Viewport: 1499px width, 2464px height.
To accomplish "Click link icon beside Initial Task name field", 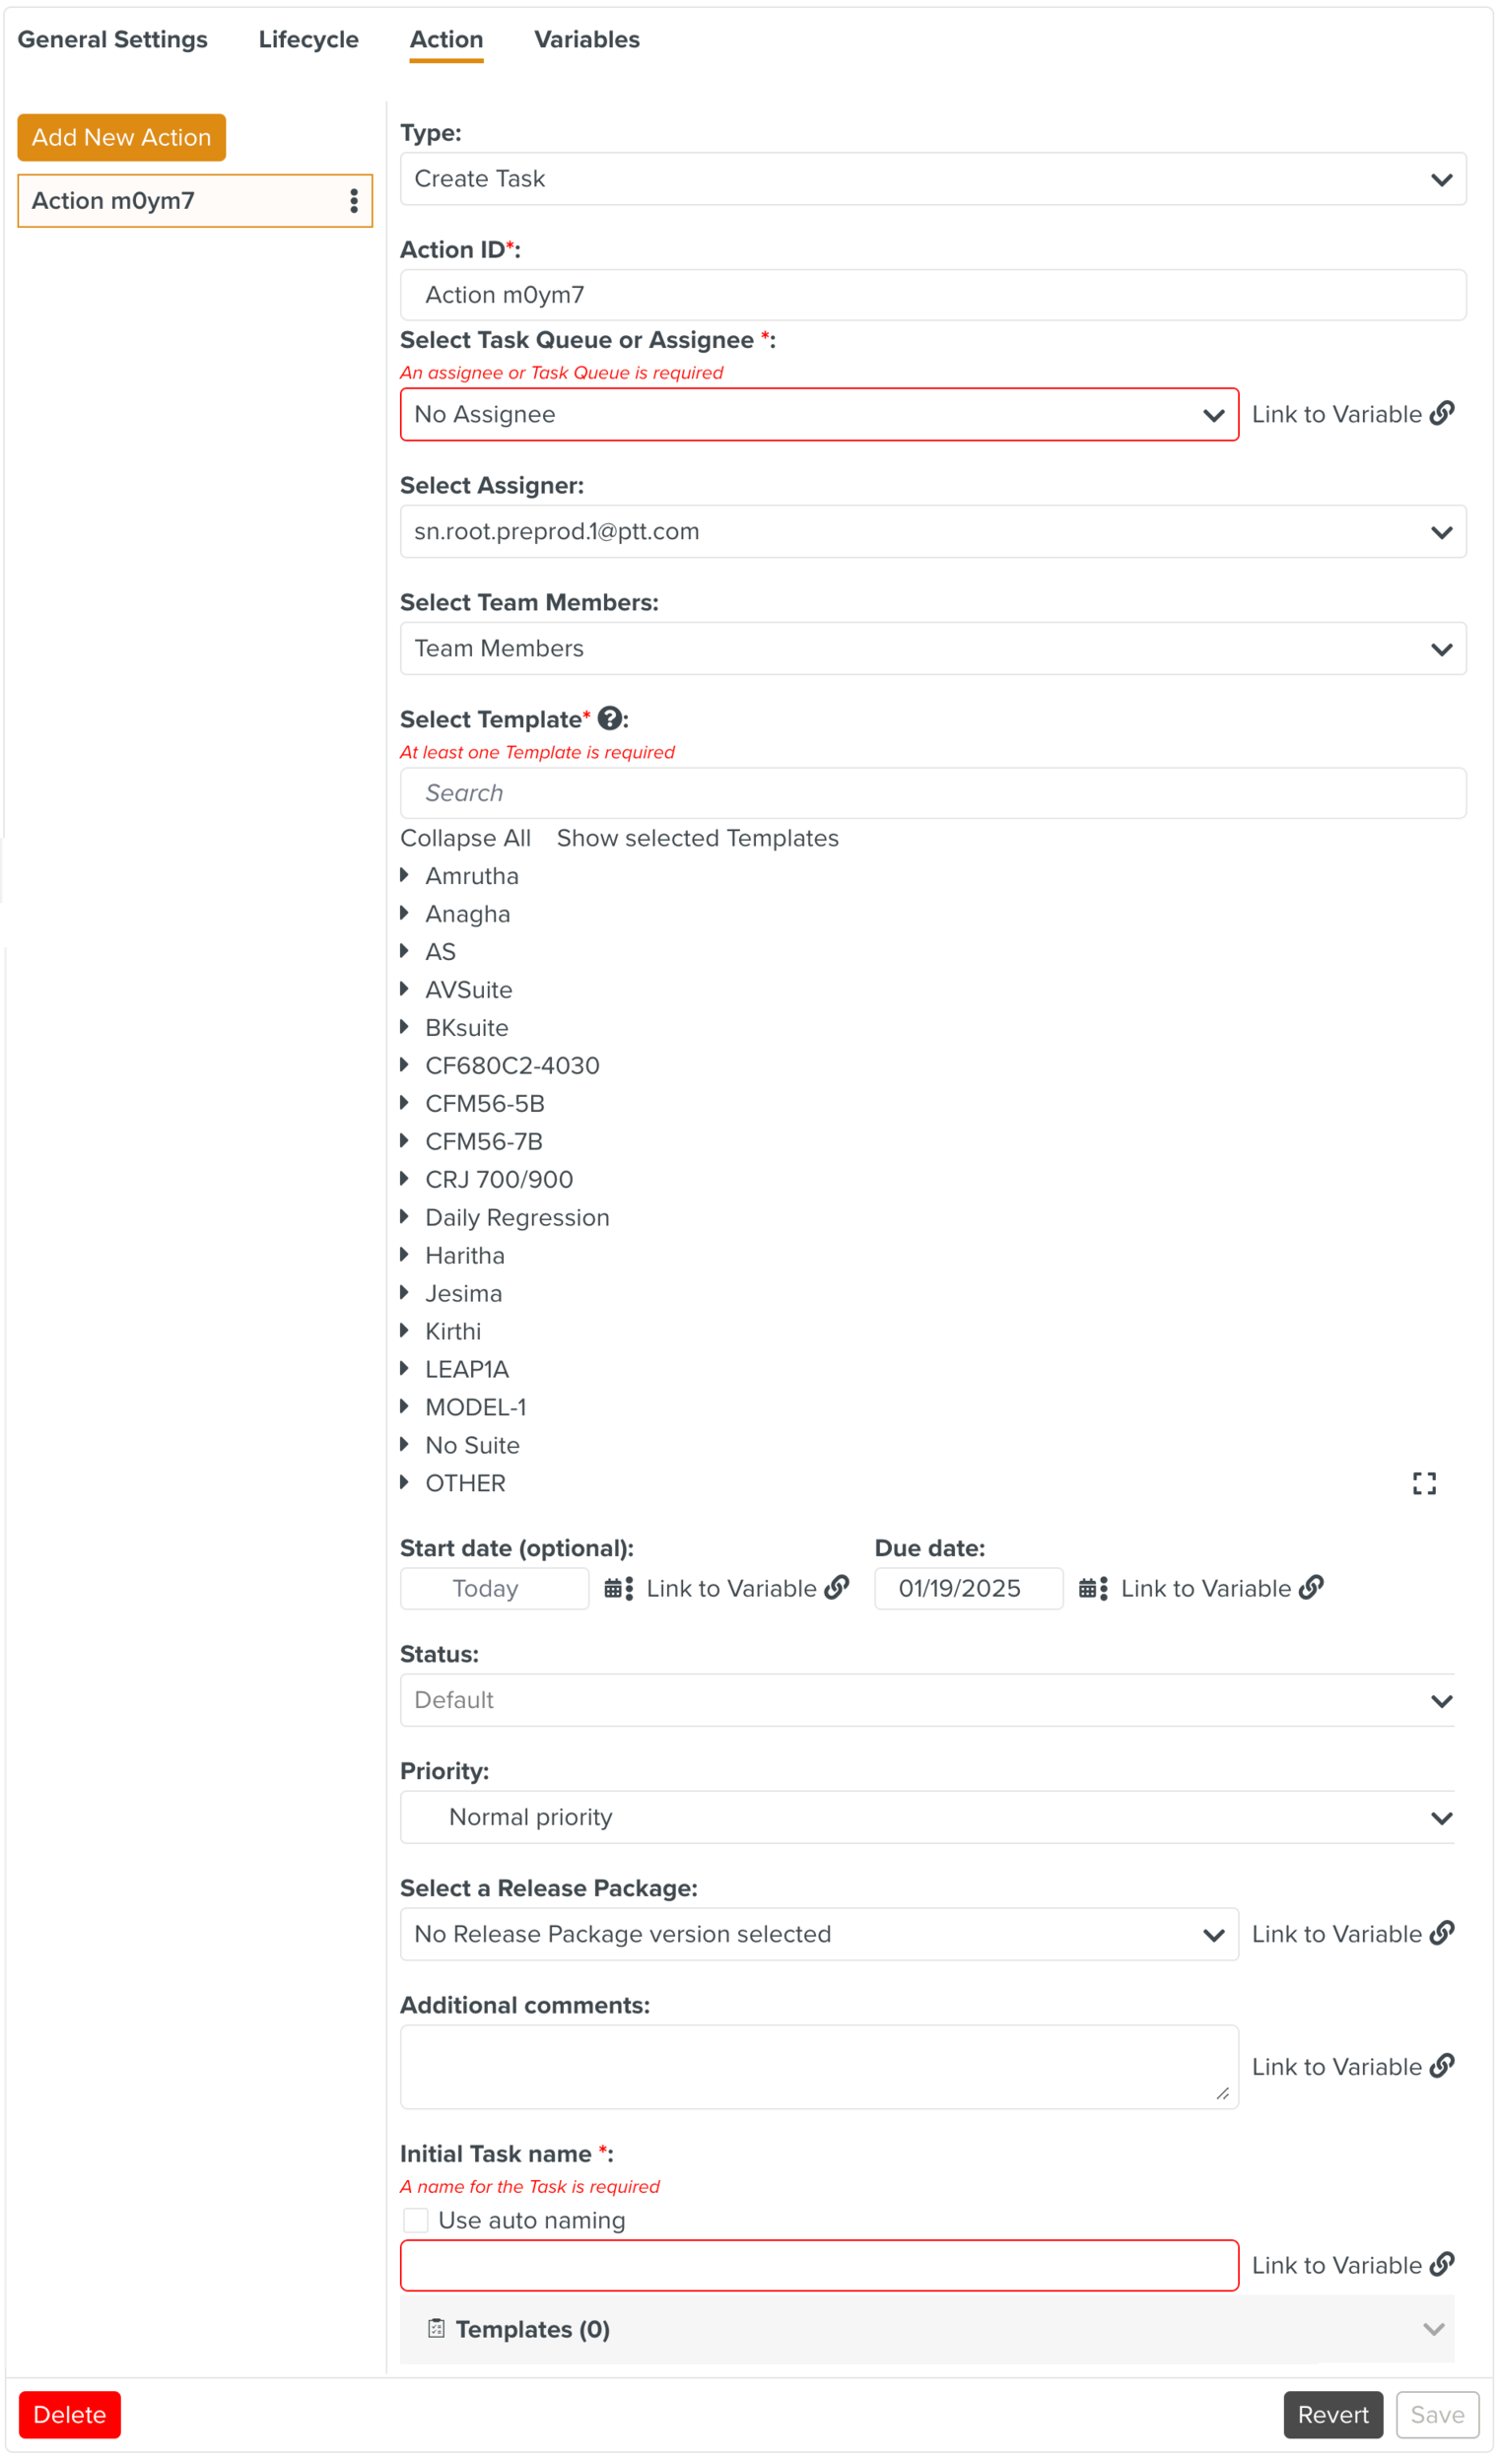I will tap(1441, 2264).
